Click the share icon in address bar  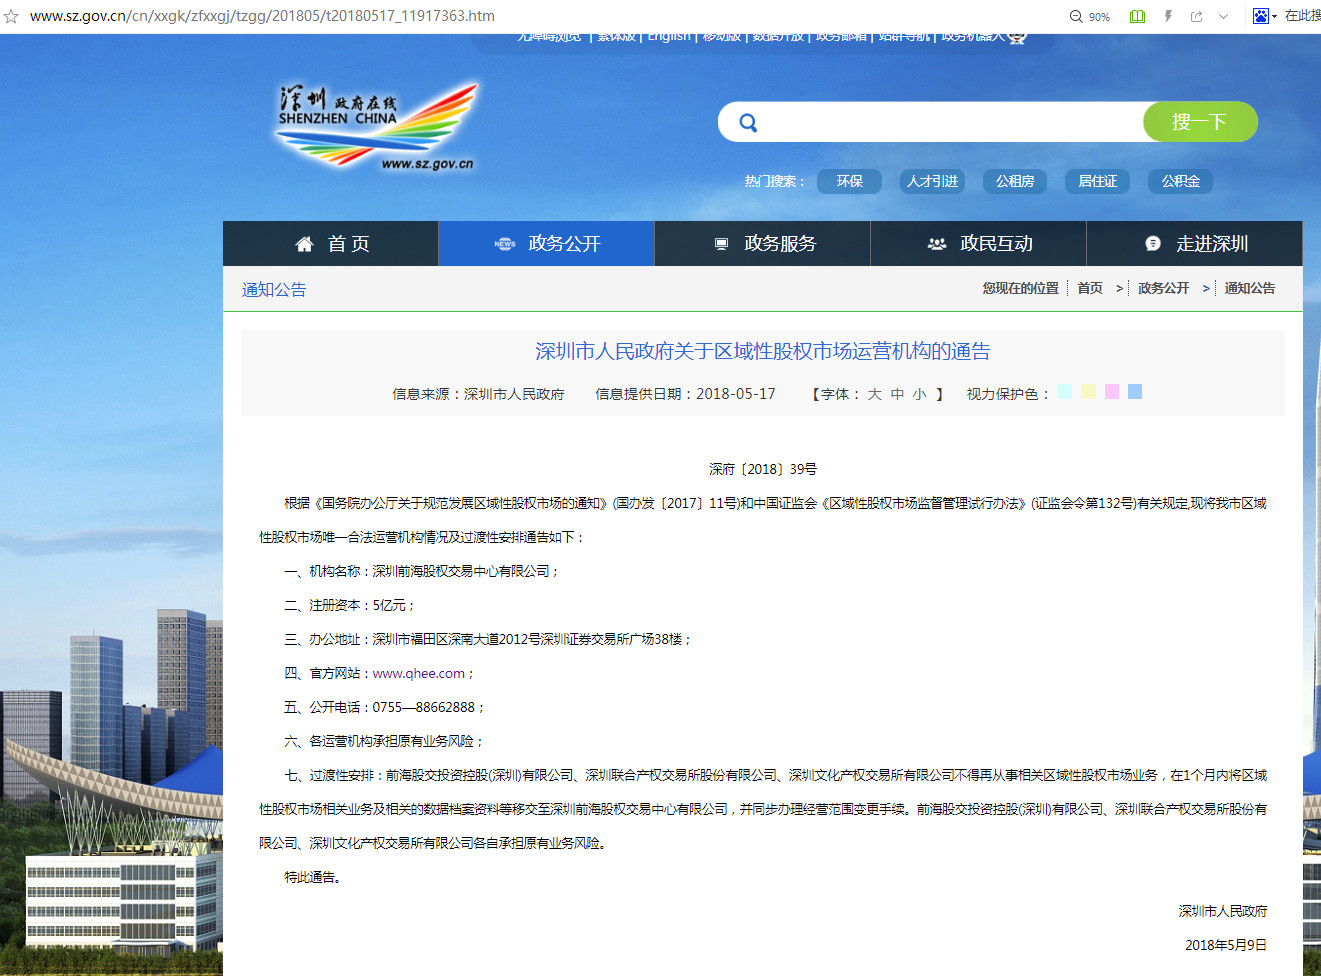pyautogui.click(x=1196, y=17)
